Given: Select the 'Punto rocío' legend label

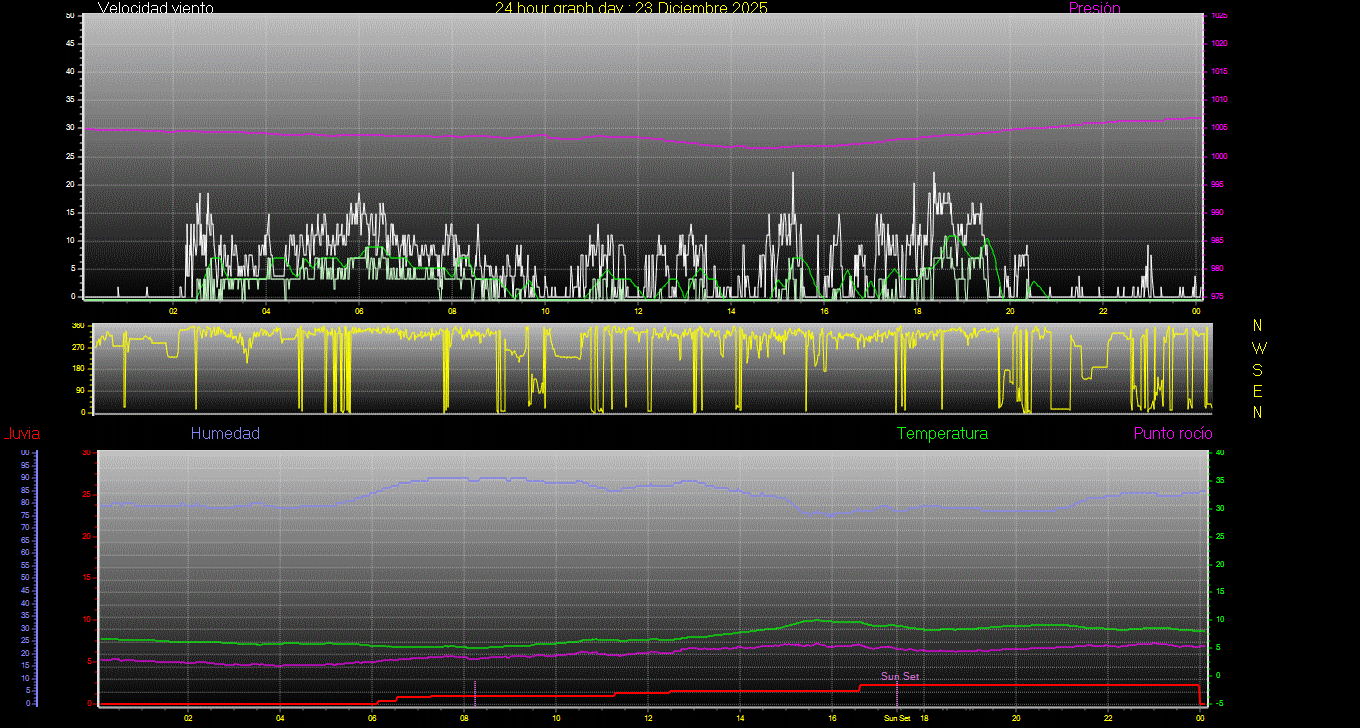Looking at the screenshot, I should pos(1172,434).
